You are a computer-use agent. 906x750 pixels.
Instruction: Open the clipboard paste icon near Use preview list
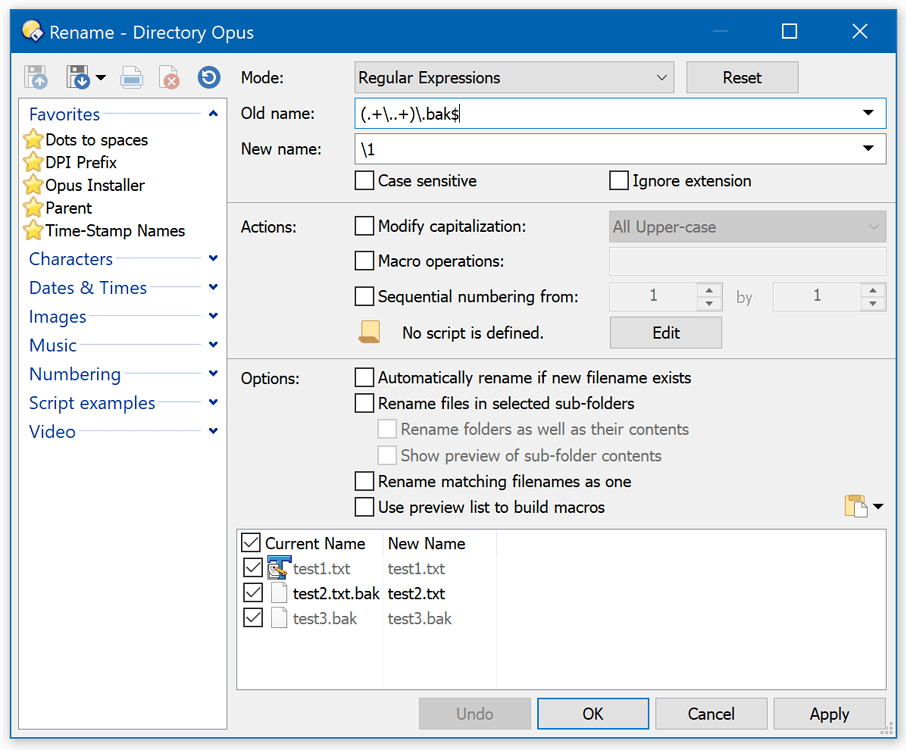point(856,506)
